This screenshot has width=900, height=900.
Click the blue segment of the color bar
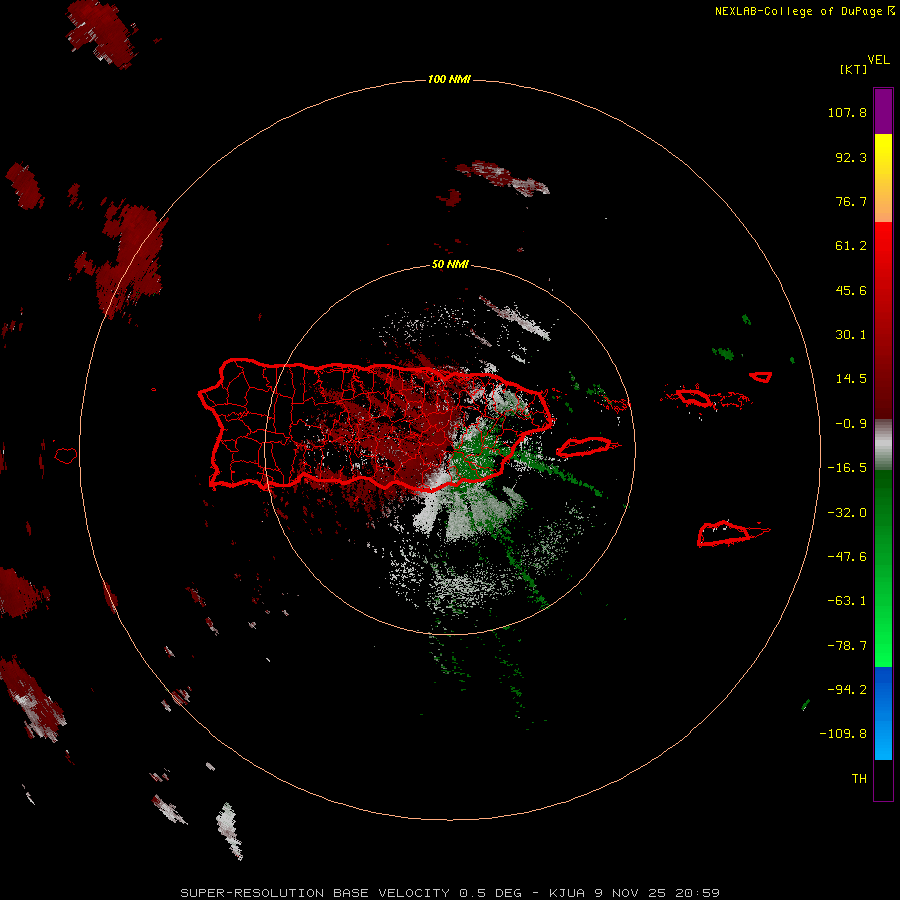click(883, 713)
